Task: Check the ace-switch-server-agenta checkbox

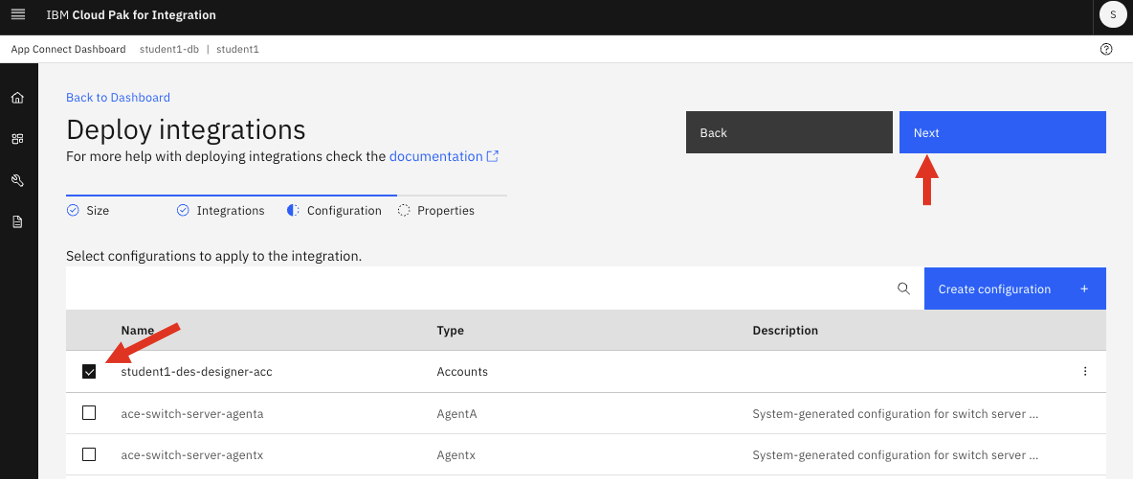Action: pos(89,413)
